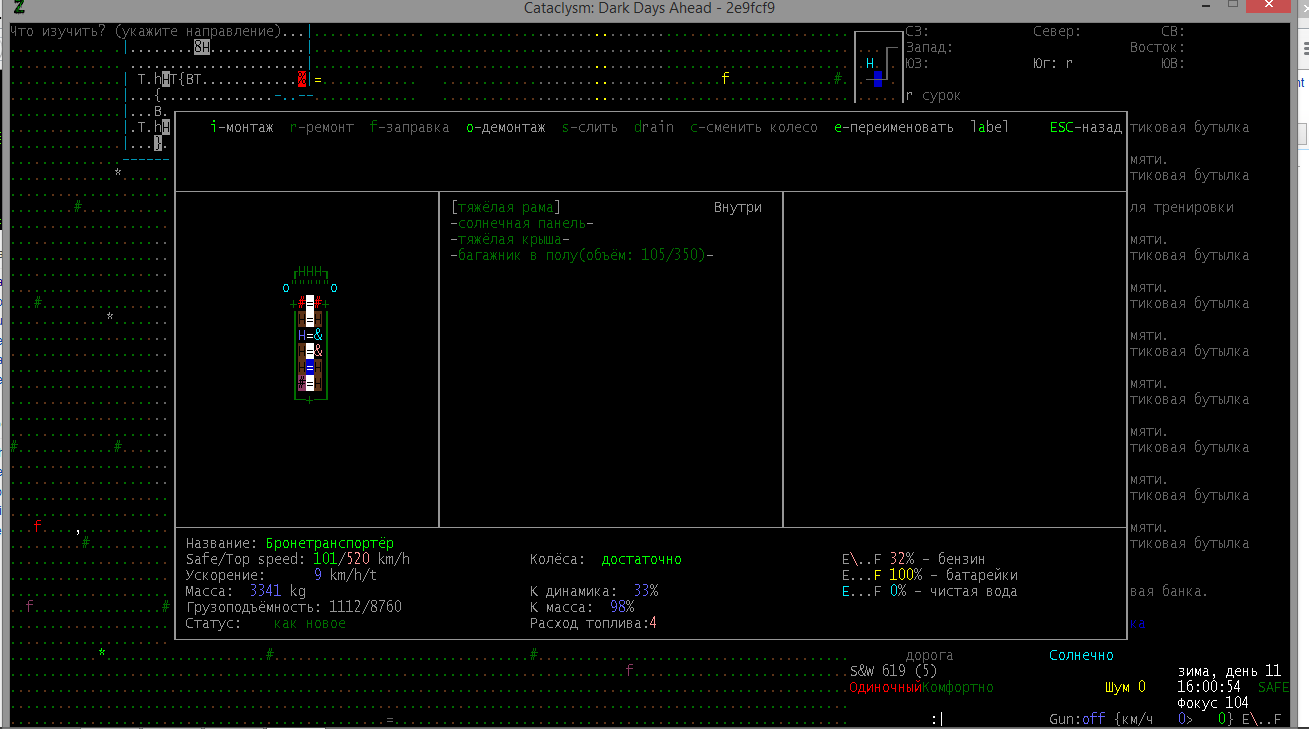The width and height of the screenshot is (1309, 729).
Task: Choose the i-монтаж install command
Action: (x=242, y=128)
